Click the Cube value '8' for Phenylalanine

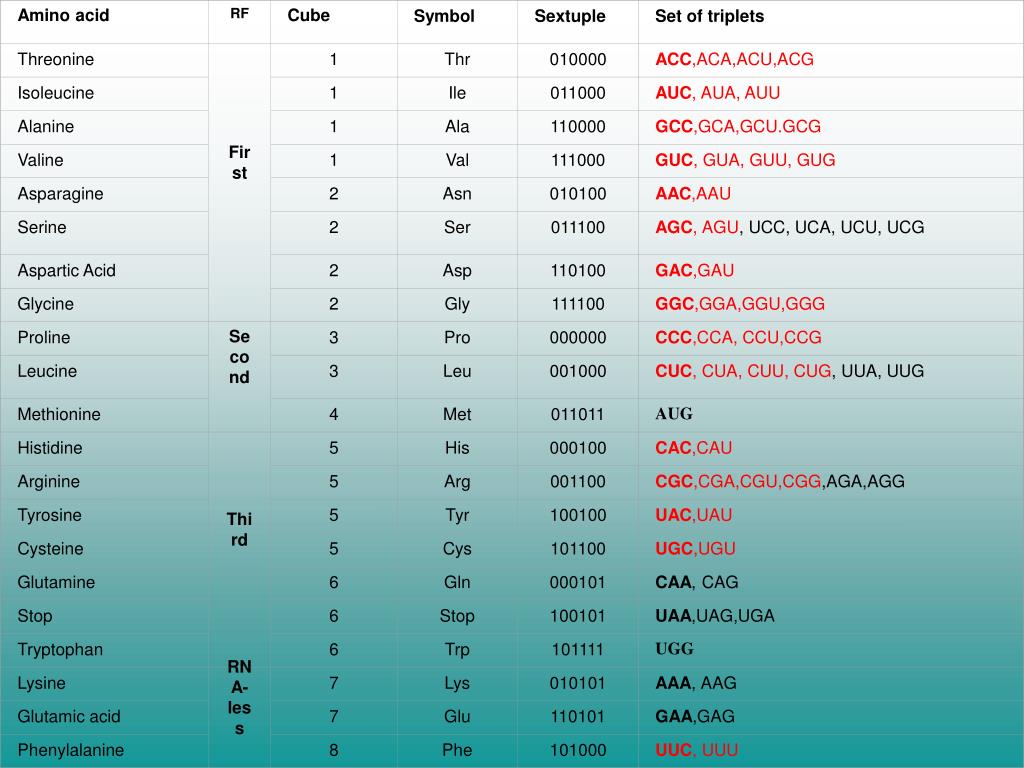tap(333, 750)
